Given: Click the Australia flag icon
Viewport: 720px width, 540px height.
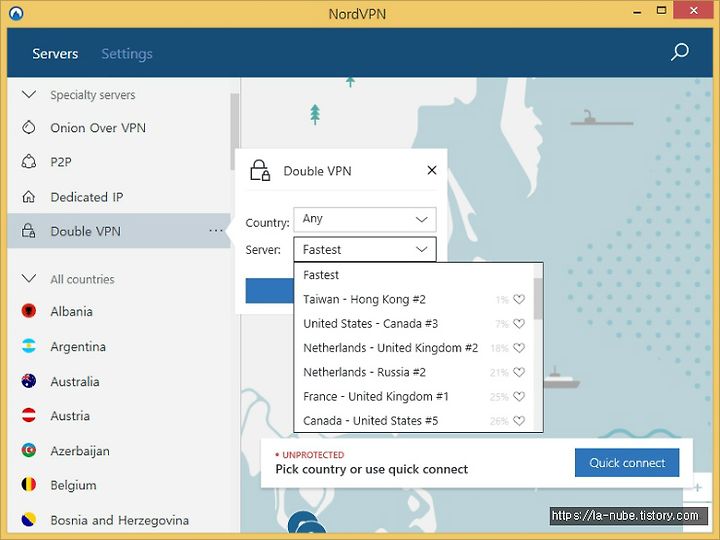Looking at the screenshot, I should (28, 381).
